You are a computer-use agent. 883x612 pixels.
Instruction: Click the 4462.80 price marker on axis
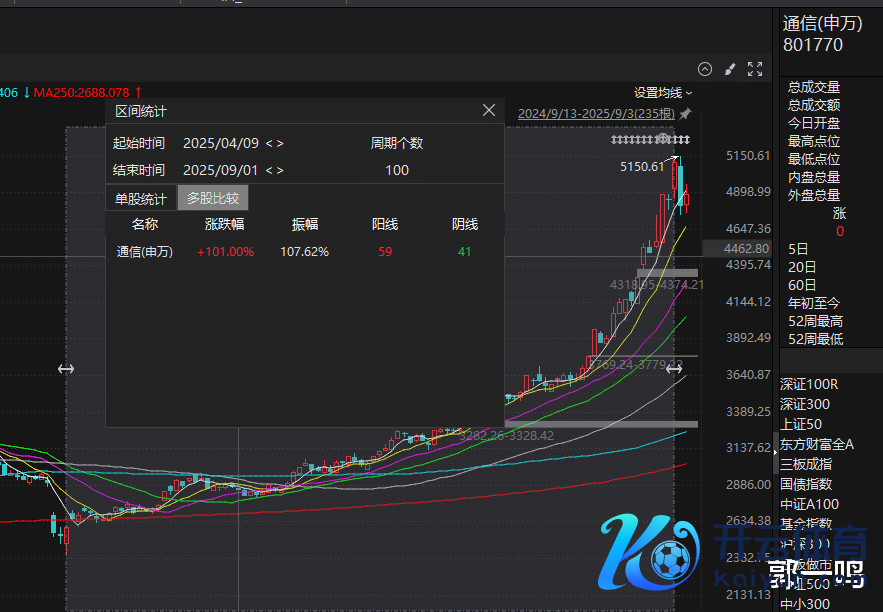pyautogui.click(x=748, y=248)
